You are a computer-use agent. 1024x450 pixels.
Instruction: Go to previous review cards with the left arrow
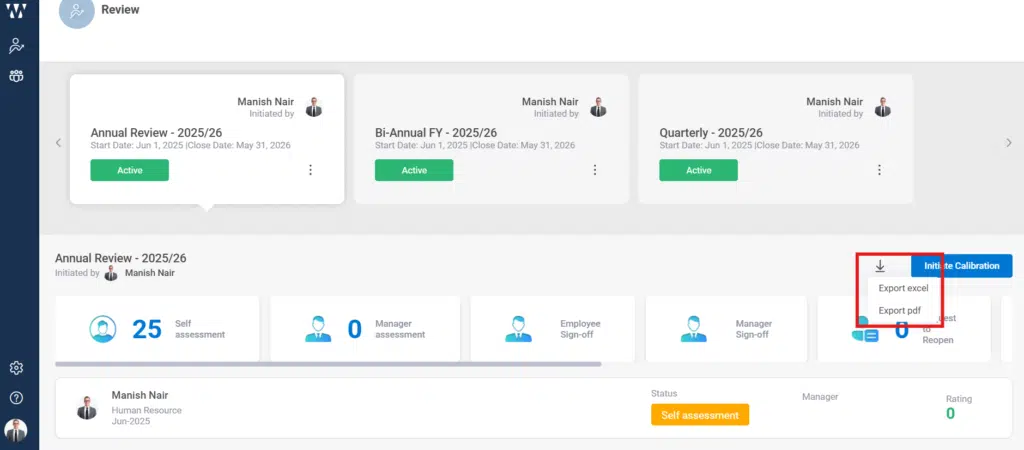(x=58, y=142)
